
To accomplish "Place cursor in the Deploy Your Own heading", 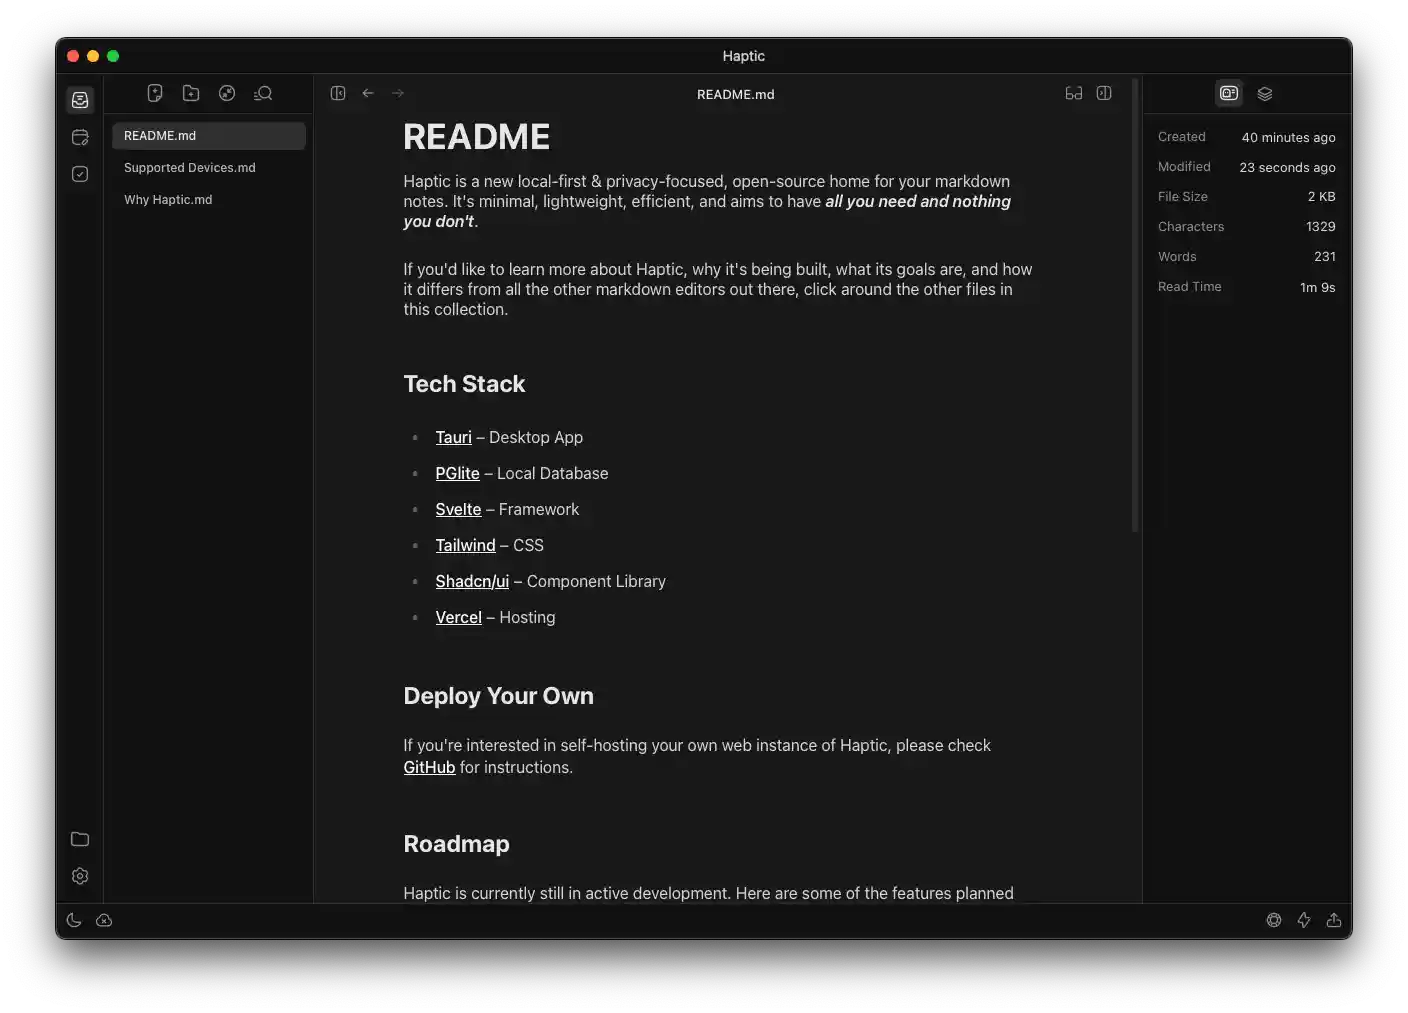I will click(498, 696).
